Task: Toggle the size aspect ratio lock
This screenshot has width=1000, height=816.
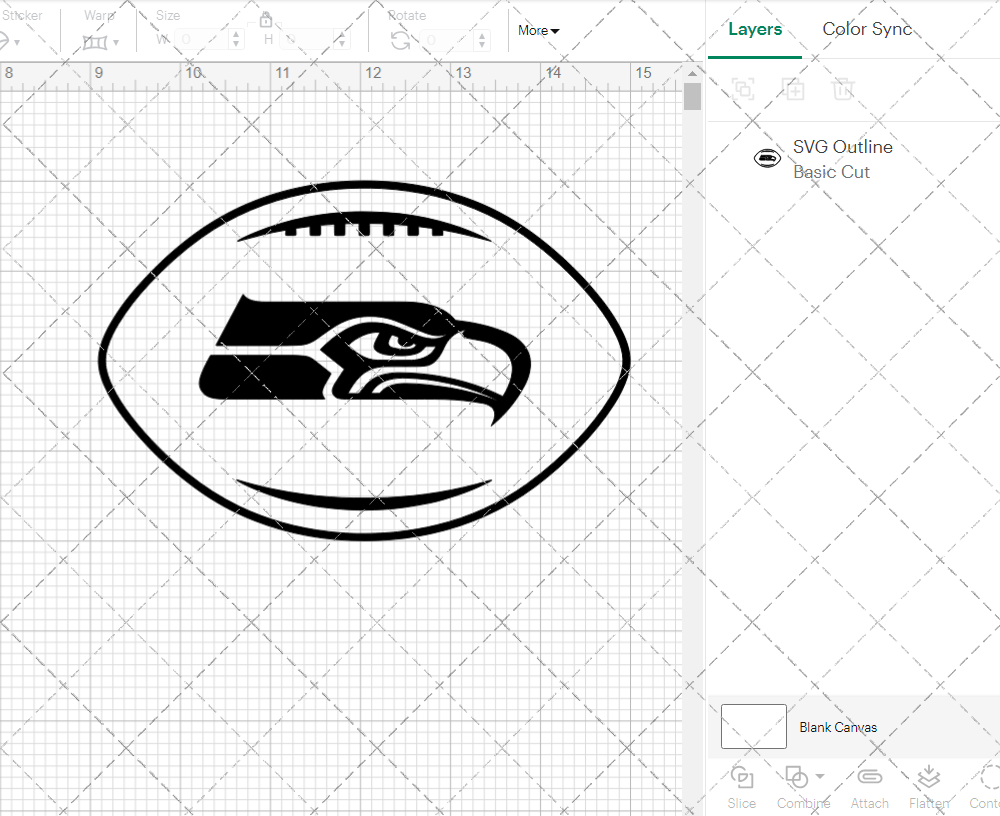Action: click(266, 20)
